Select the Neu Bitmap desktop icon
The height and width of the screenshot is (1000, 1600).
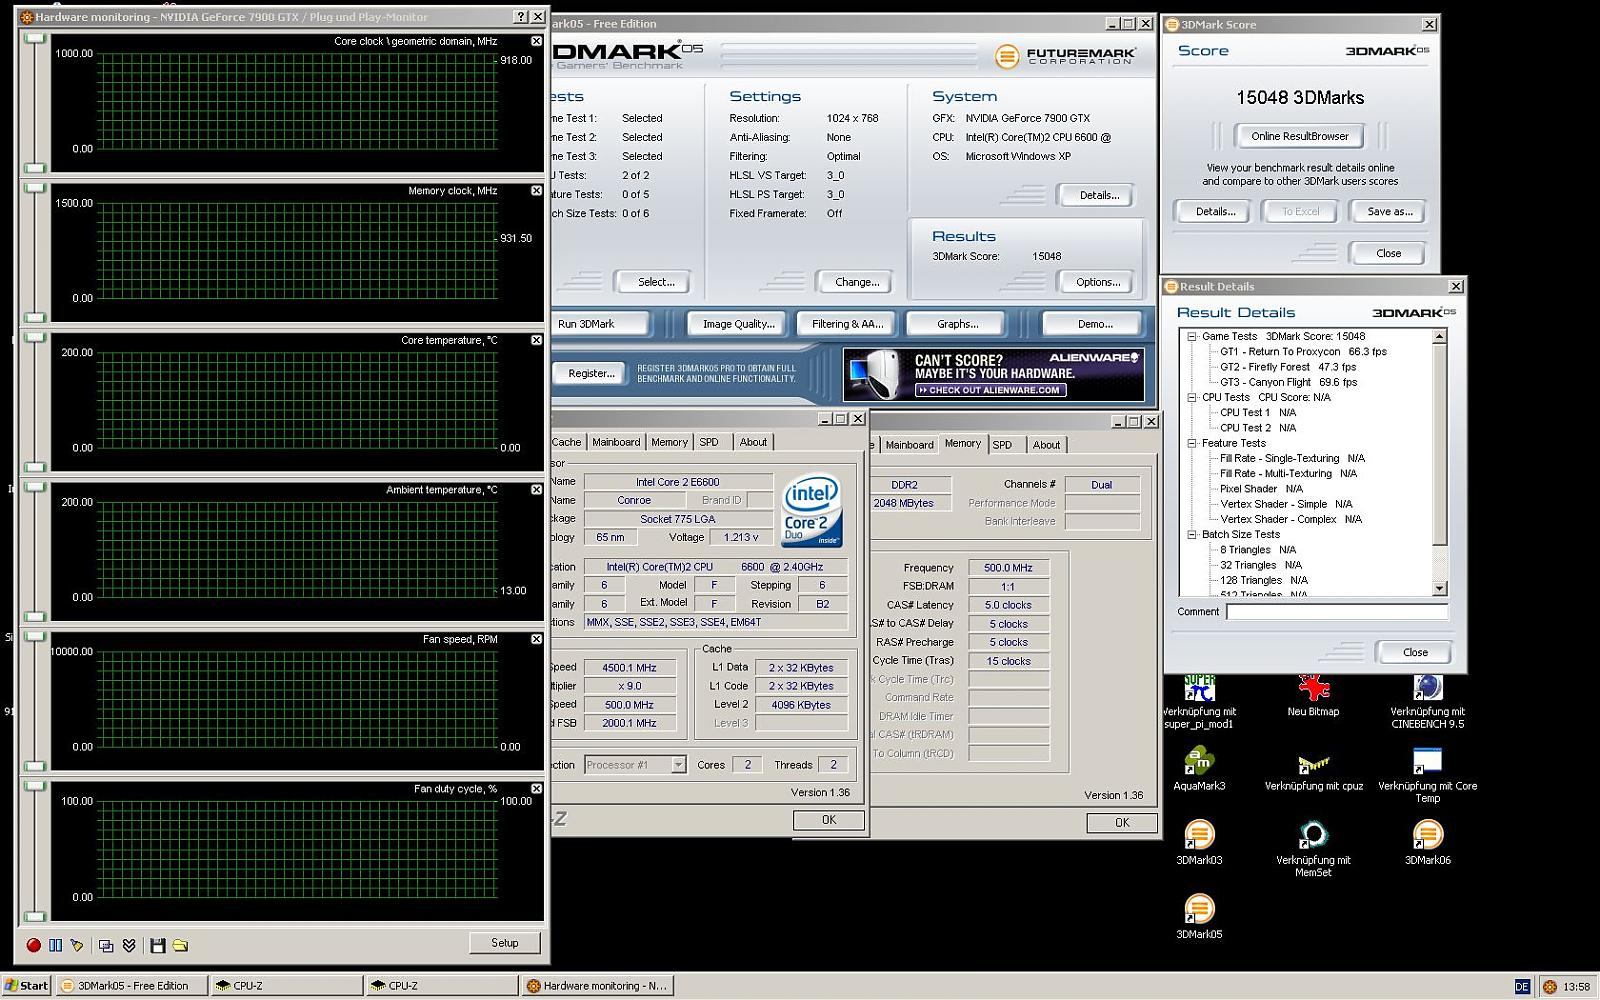[x=1313, y=696]
